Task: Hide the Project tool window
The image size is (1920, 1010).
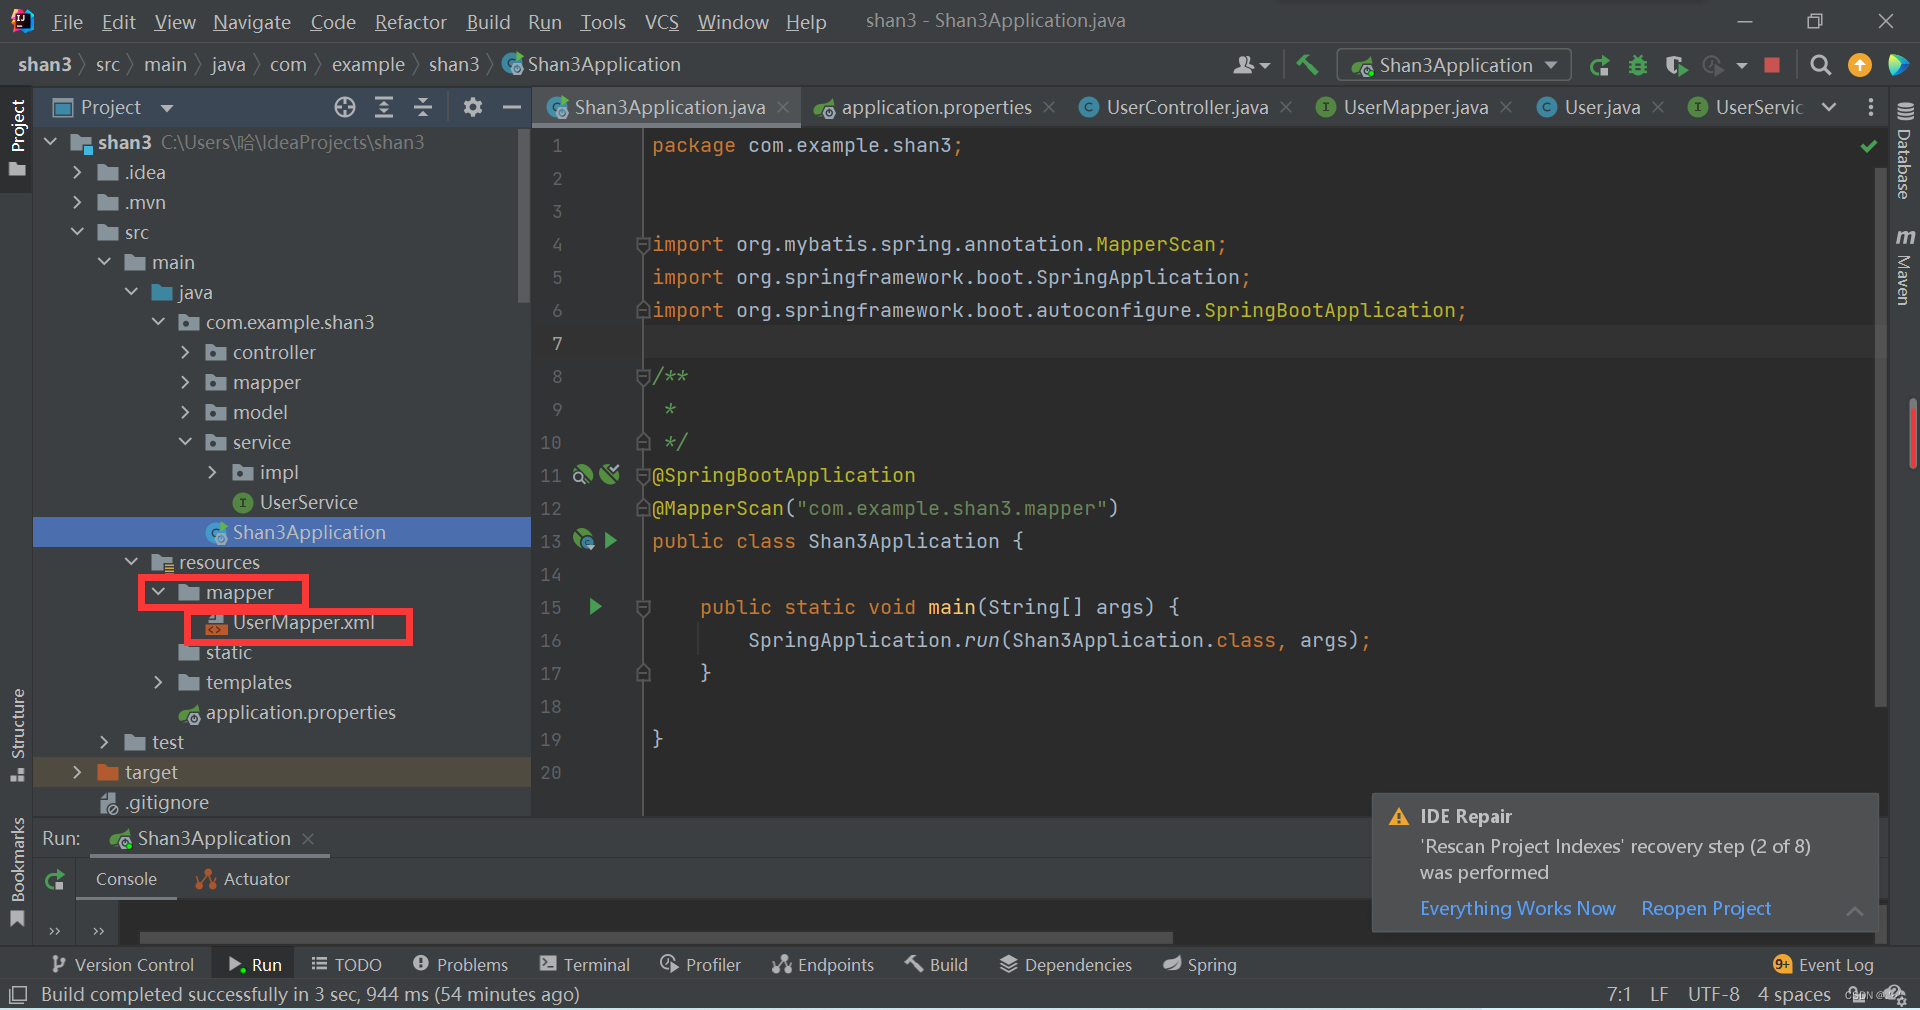Action: [512, 107]
